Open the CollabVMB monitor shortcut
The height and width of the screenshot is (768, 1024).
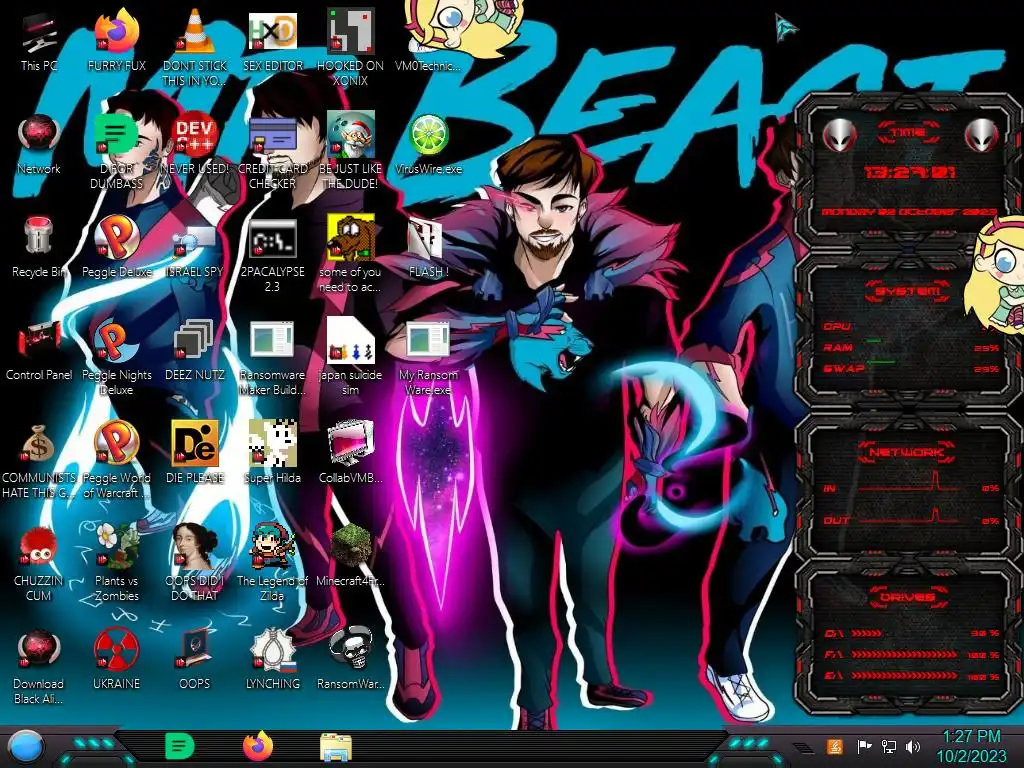351,452
